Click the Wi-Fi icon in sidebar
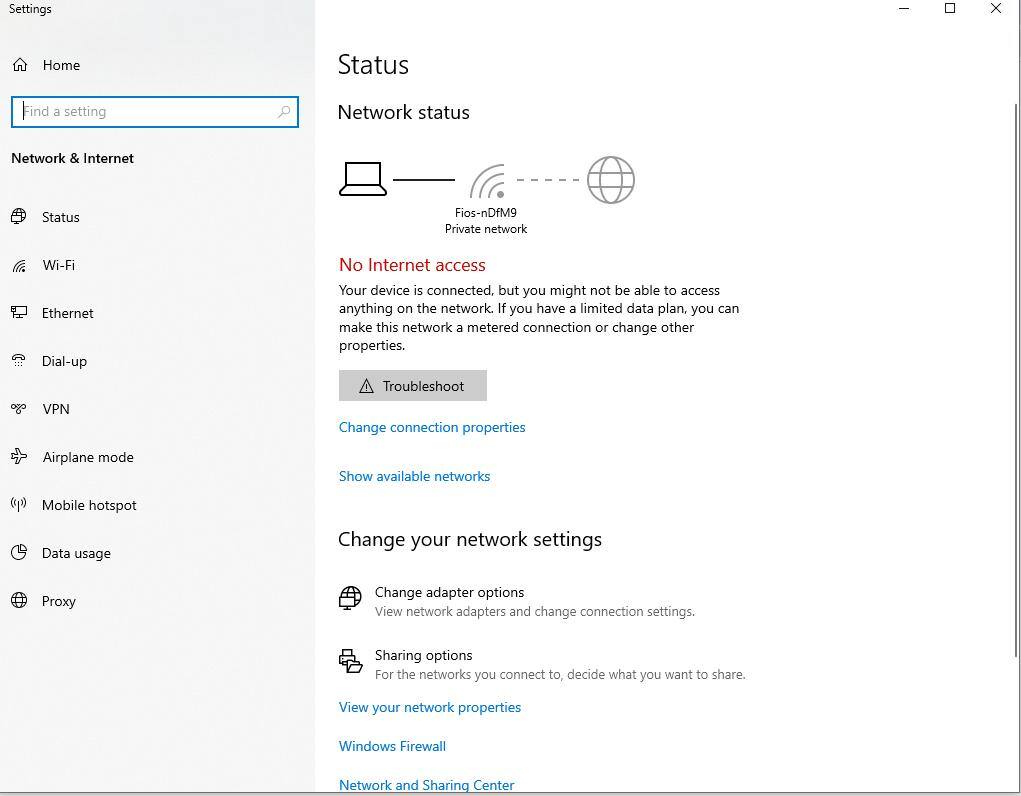This screenshot has height=796, width=1021. coord(19,265)
